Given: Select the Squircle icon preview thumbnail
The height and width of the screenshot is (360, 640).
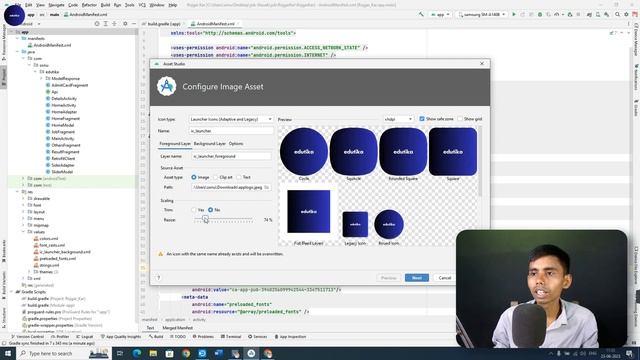Looking at the screenshot, I should click(x=353, y=151).
